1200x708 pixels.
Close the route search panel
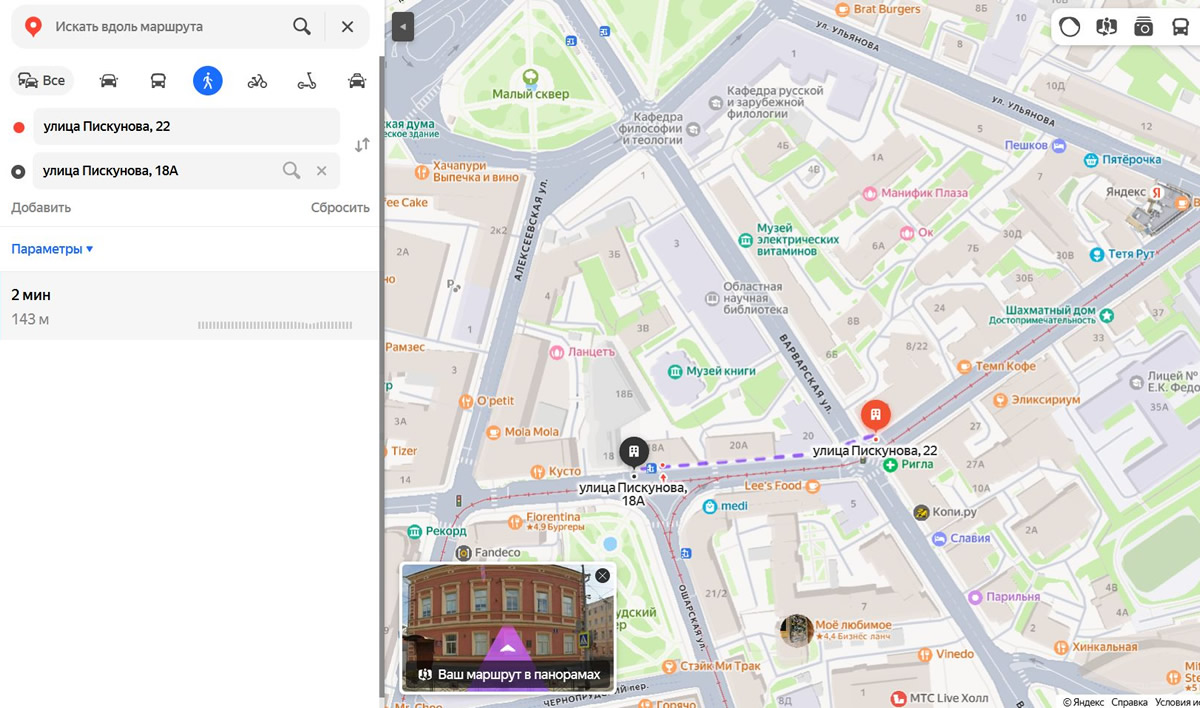(x=347, y=27)
